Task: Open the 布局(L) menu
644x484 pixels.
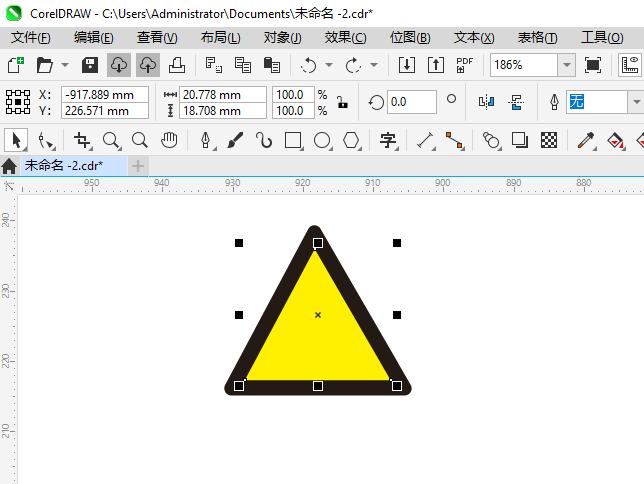Action: [221, 38]
